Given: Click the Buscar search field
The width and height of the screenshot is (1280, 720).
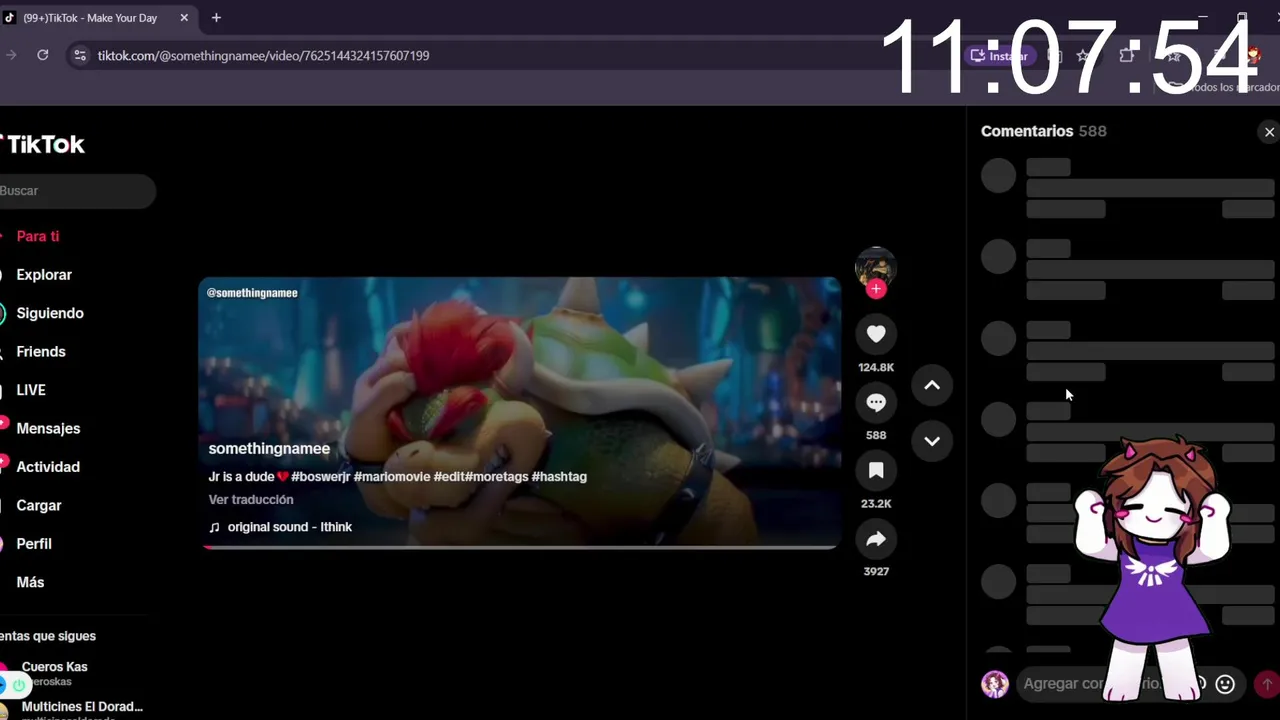Looking at the screenshot, I should [x=77, y=191].
